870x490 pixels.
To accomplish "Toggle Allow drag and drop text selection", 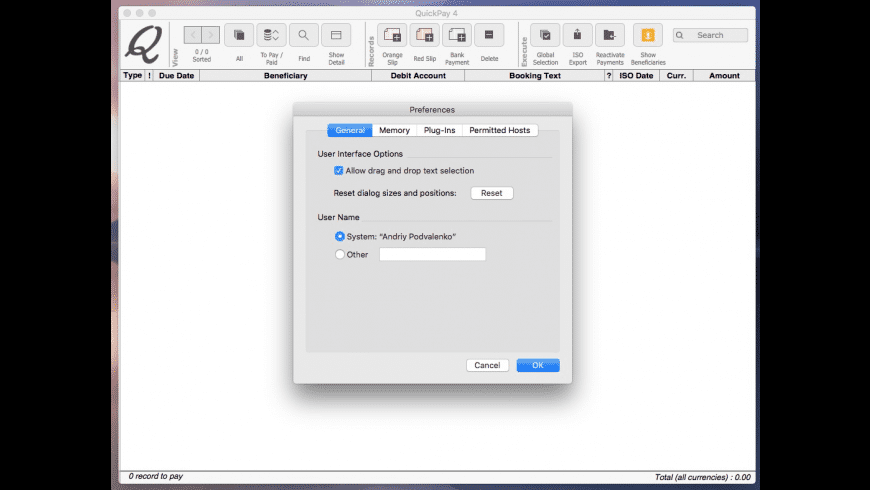I will coord(338,170).
